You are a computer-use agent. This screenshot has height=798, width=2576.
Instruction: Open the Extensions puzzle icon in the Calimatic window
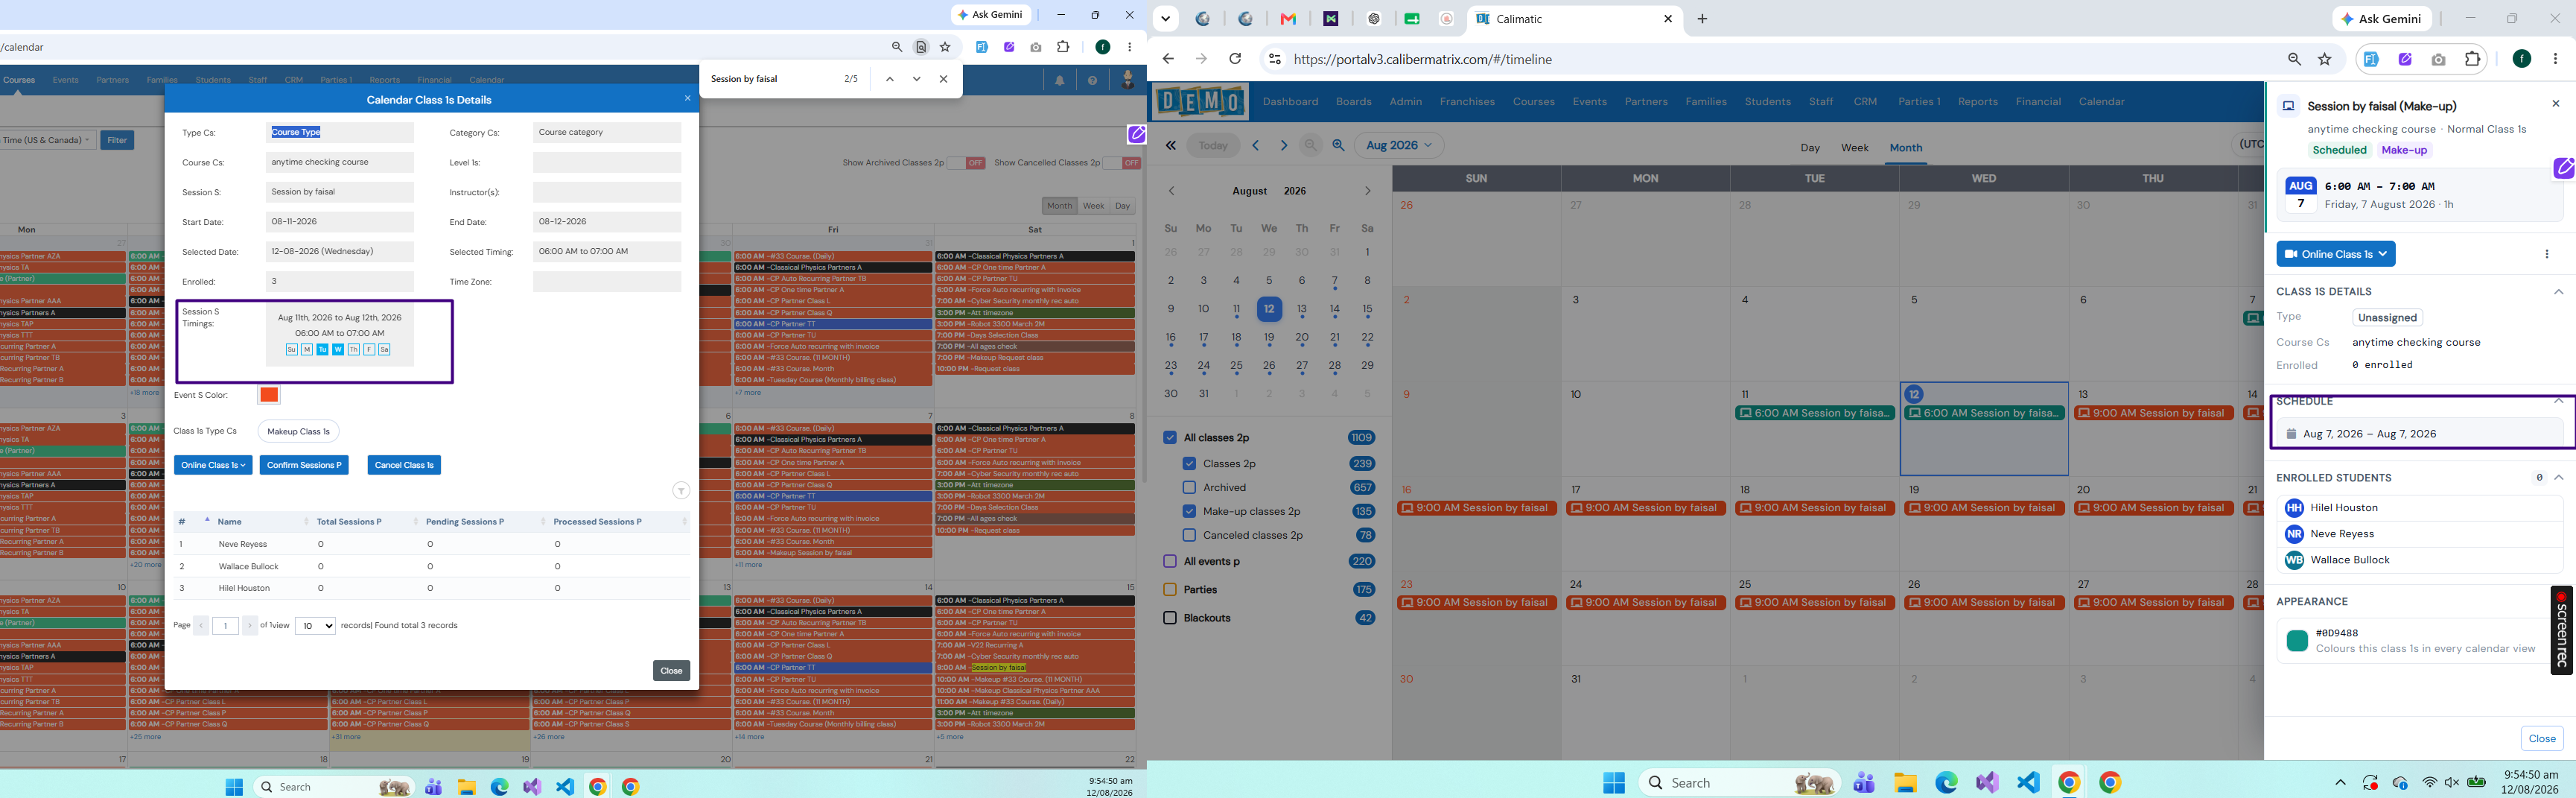tap(2472, 59)
